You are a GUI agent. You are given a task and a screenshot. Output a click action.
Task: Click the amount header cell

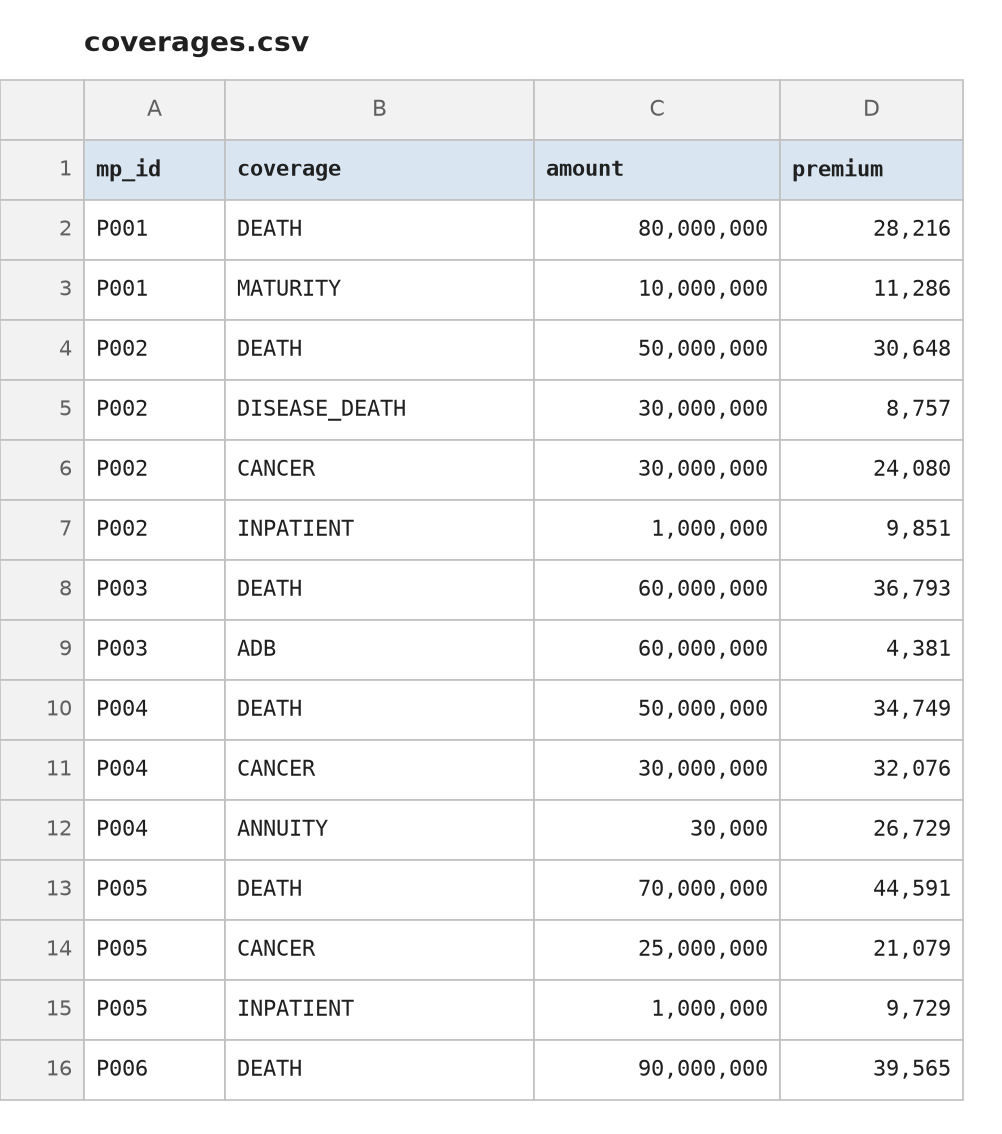(657, 170)
